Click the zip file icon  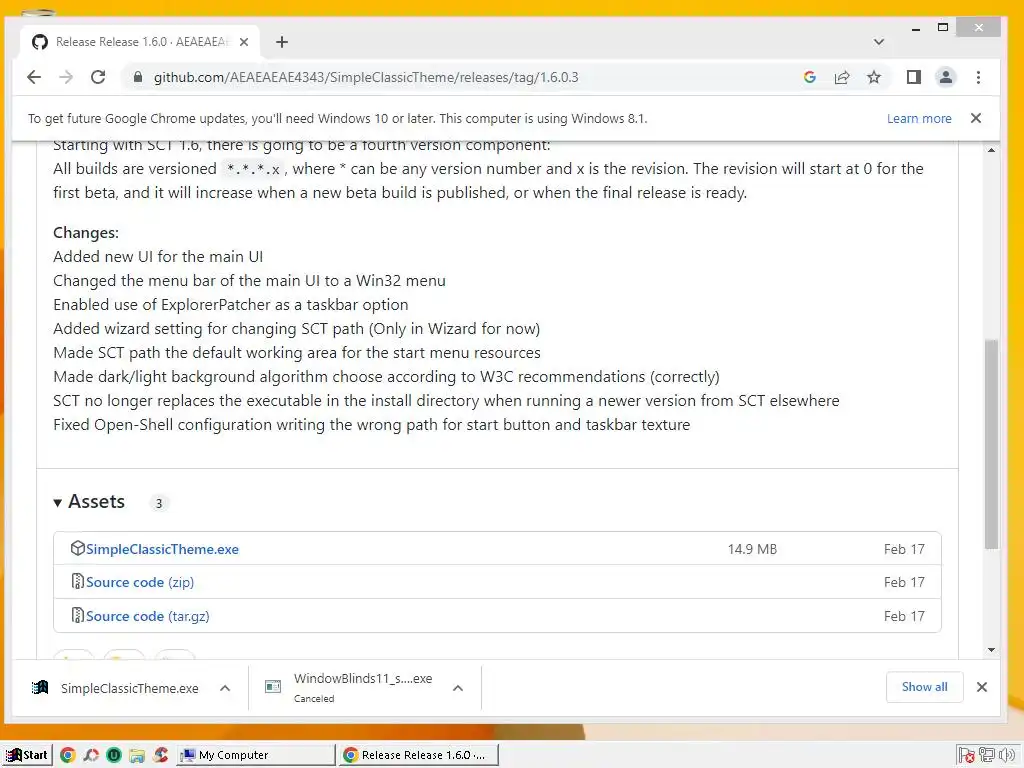[78, 581]
